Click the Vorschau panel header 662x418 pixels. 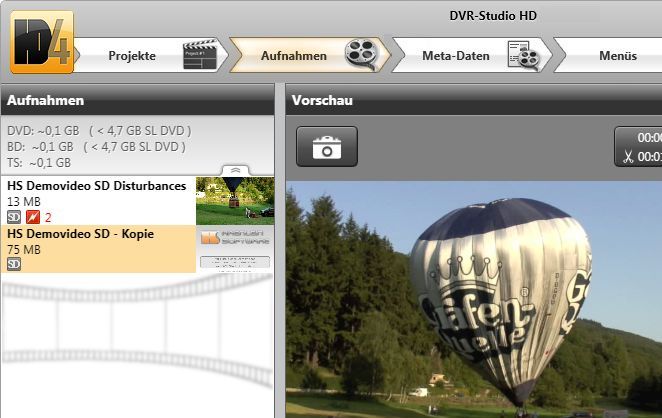[474, 100]
